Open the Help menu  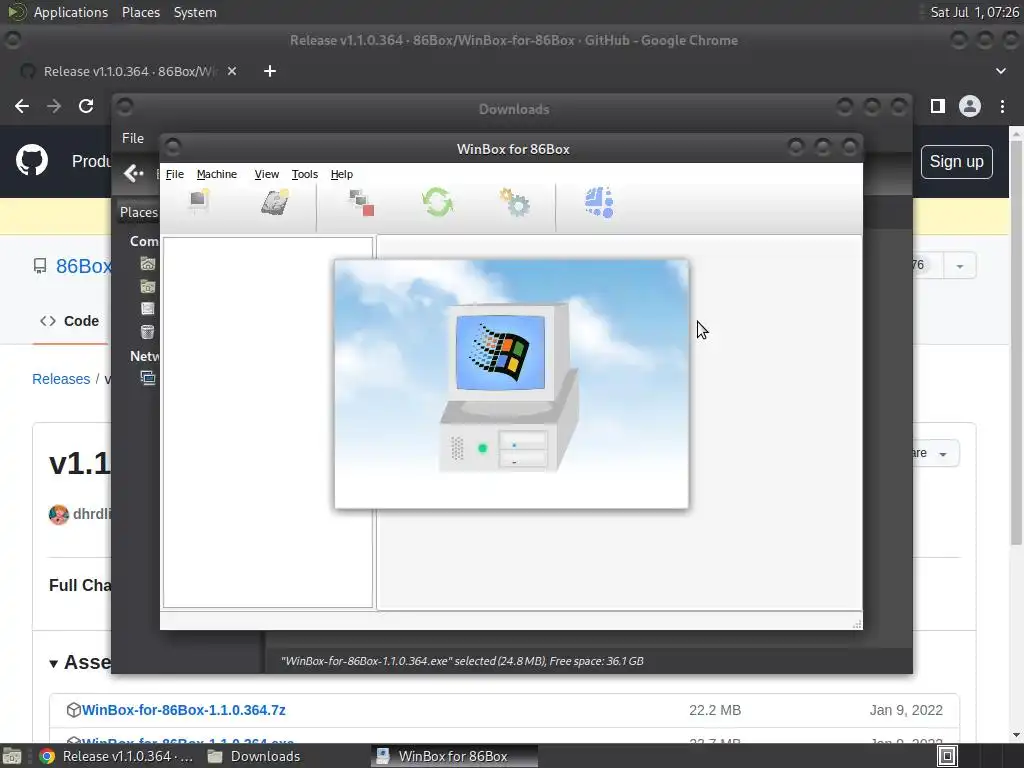point(342,174)
